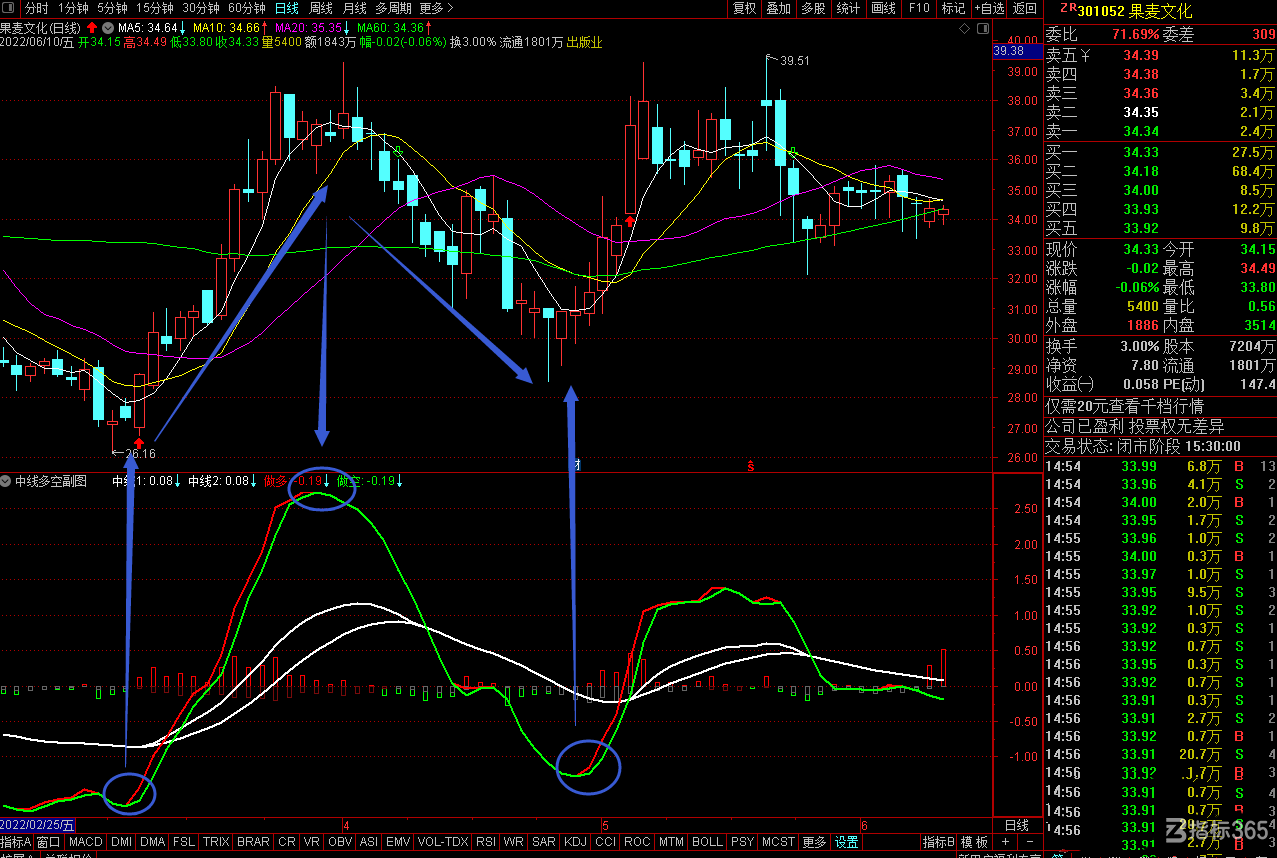Open the 模板 template tab
The height and width of the screenshot is (858, 1277).
click(x=975, y=842)
